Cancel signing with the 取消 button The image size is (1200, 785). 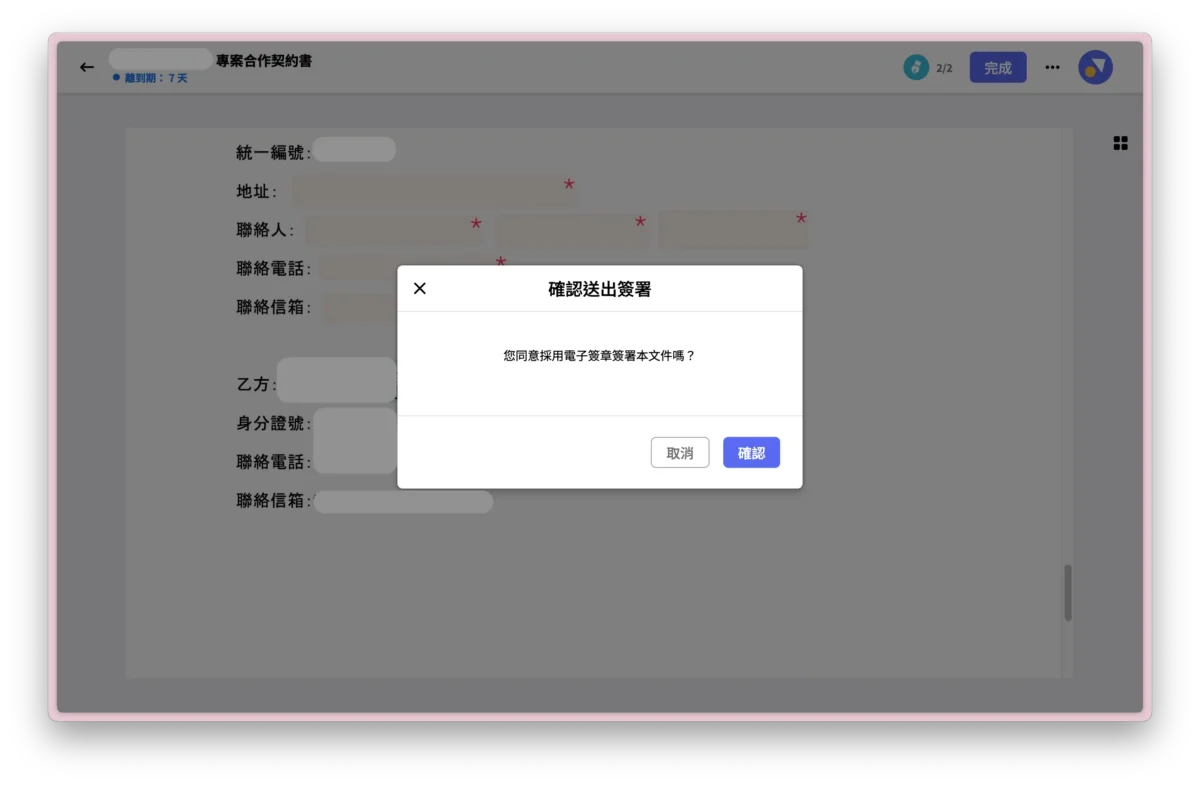click(x=680, y=452)
